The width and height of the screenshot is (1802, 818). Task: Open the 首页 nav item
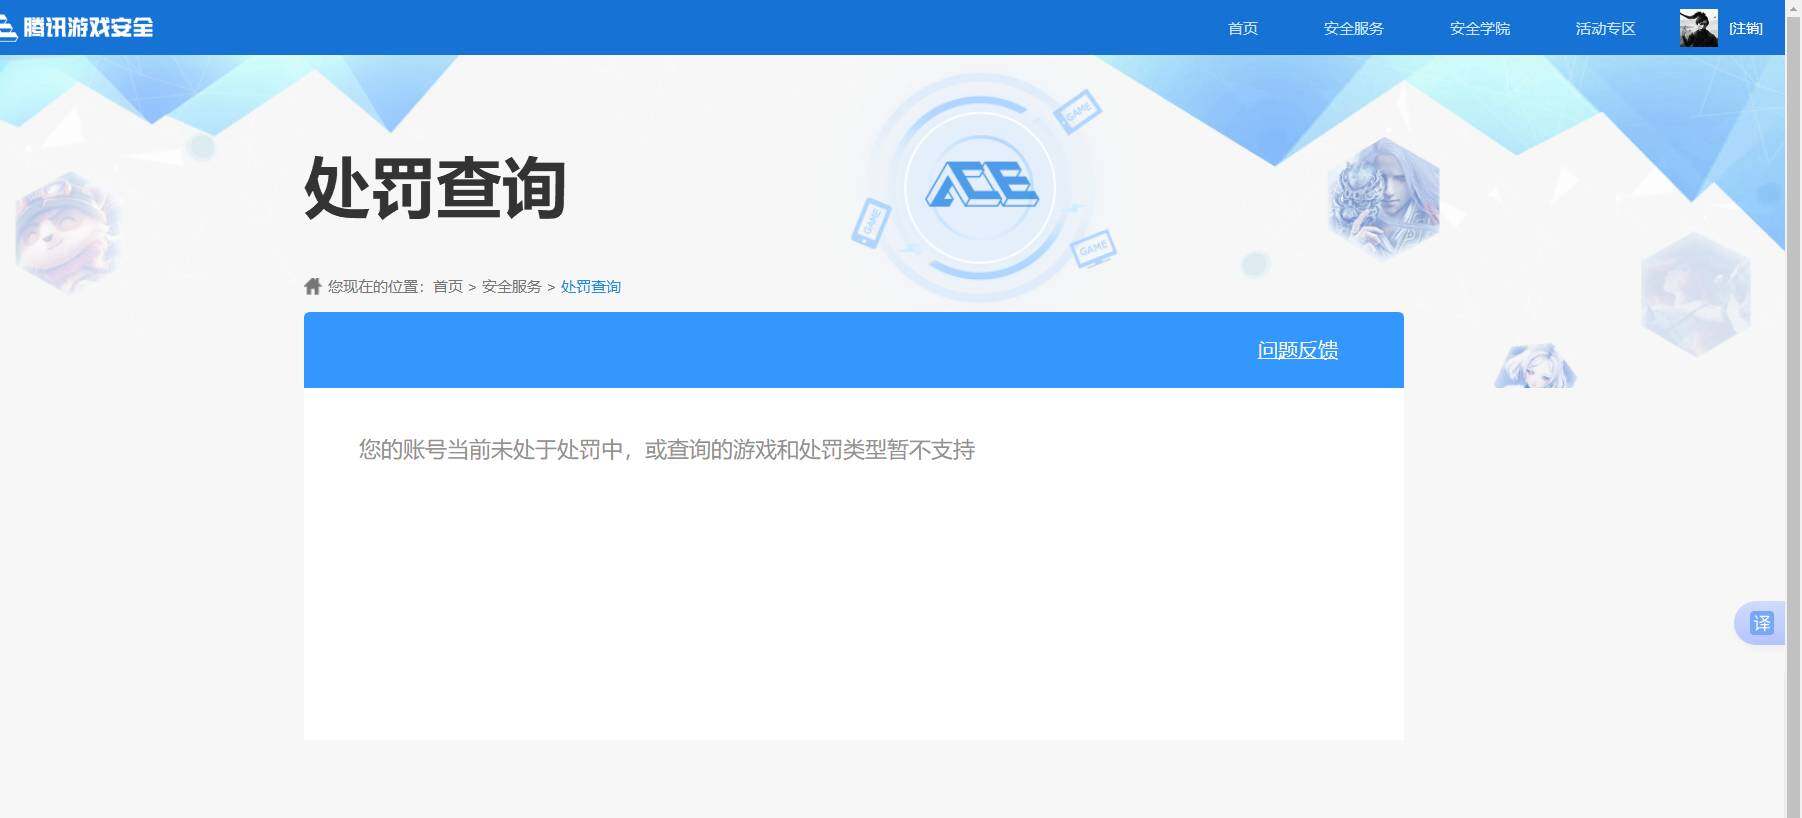click(1243, 28)
